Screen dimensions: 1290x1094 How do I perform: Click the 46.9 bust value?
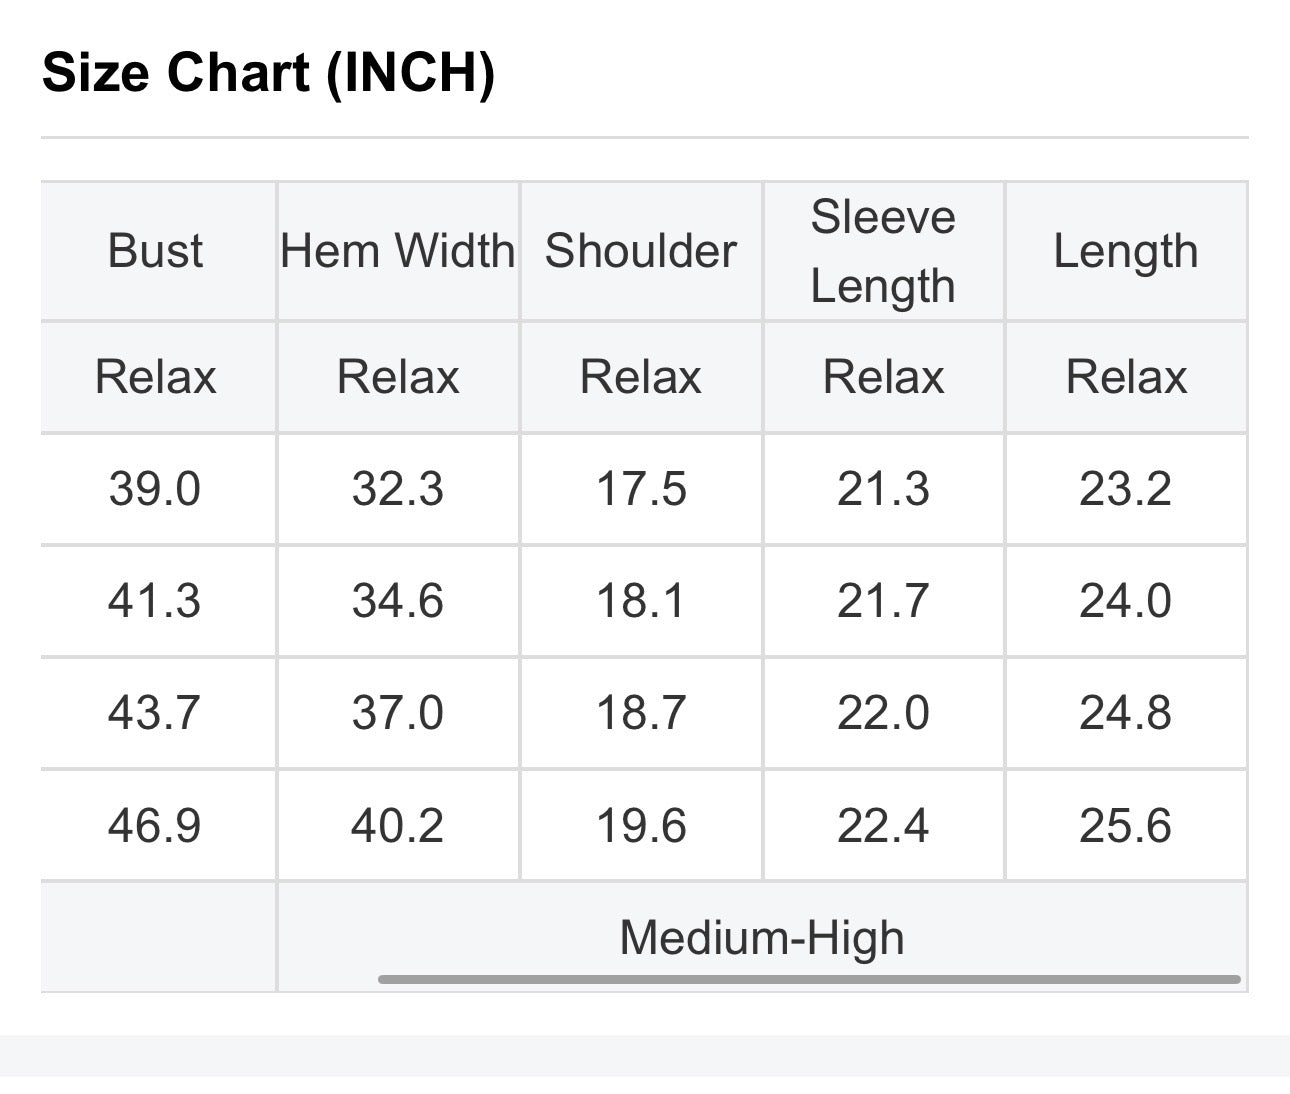[x=155, y=826]
